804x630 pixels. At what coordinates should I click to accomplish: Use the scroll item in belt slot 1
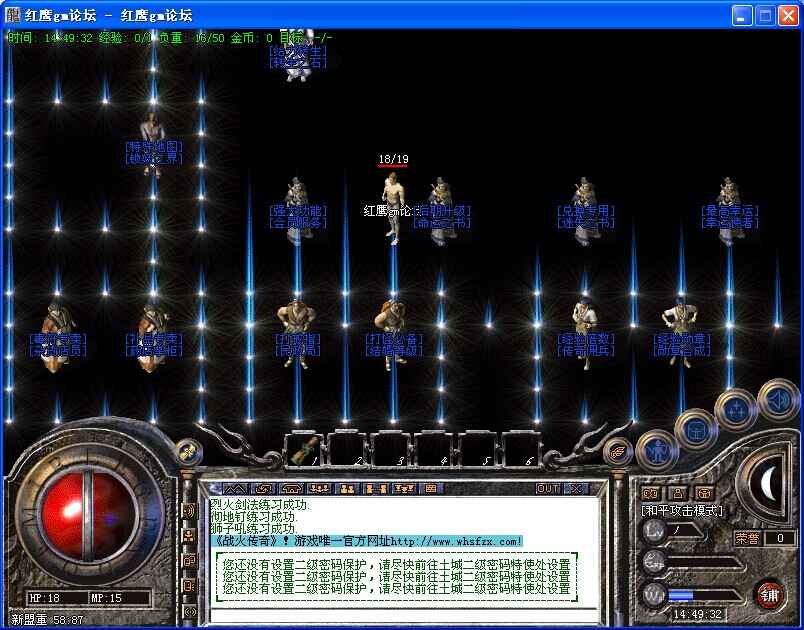point(304,450)
